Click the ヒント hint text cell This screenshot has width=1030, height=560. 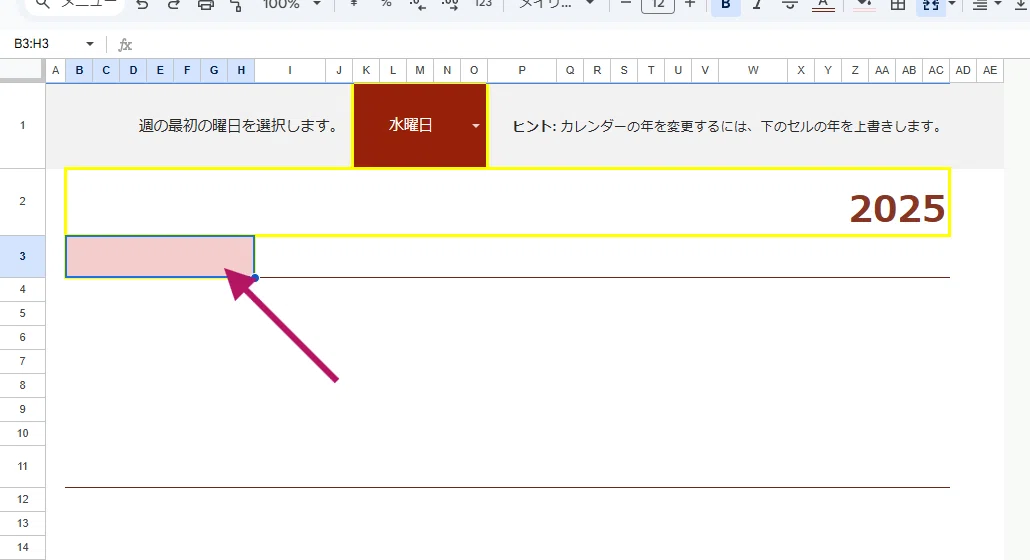[727, 126]
